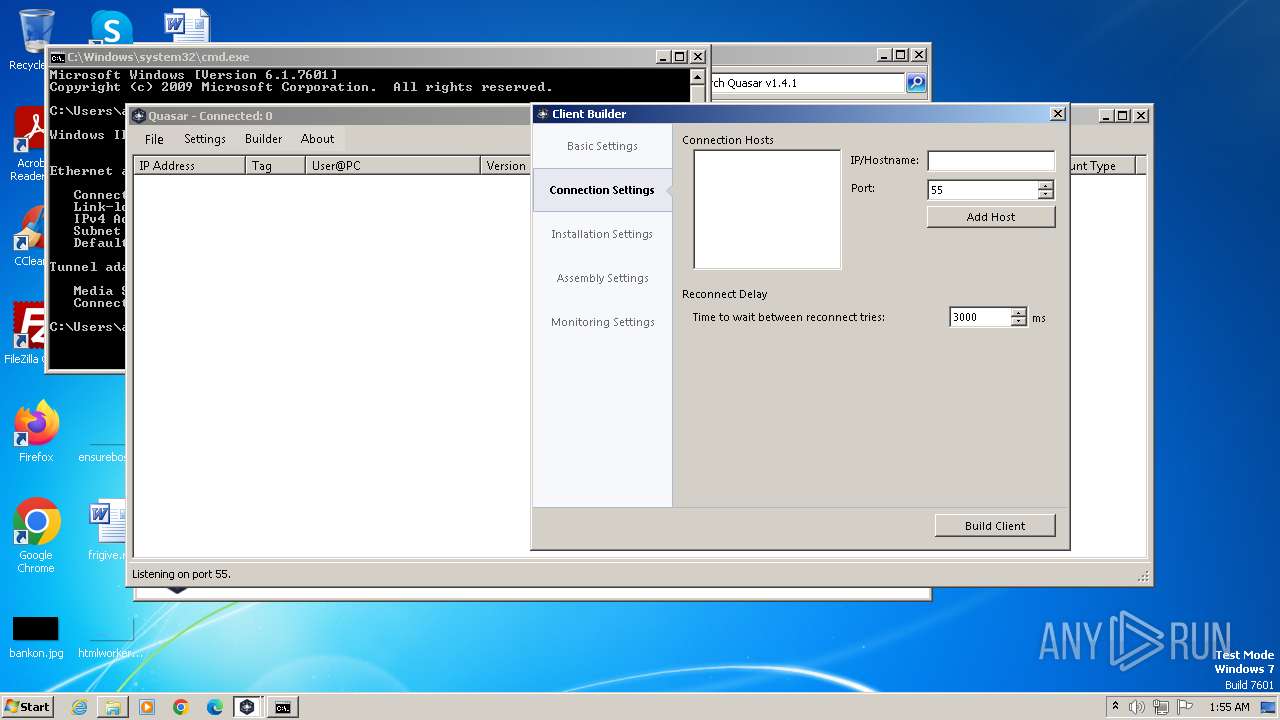This screenshot has height=720, width=1280.
Task: Sort by the Tag column header
Action: (276, 166)
